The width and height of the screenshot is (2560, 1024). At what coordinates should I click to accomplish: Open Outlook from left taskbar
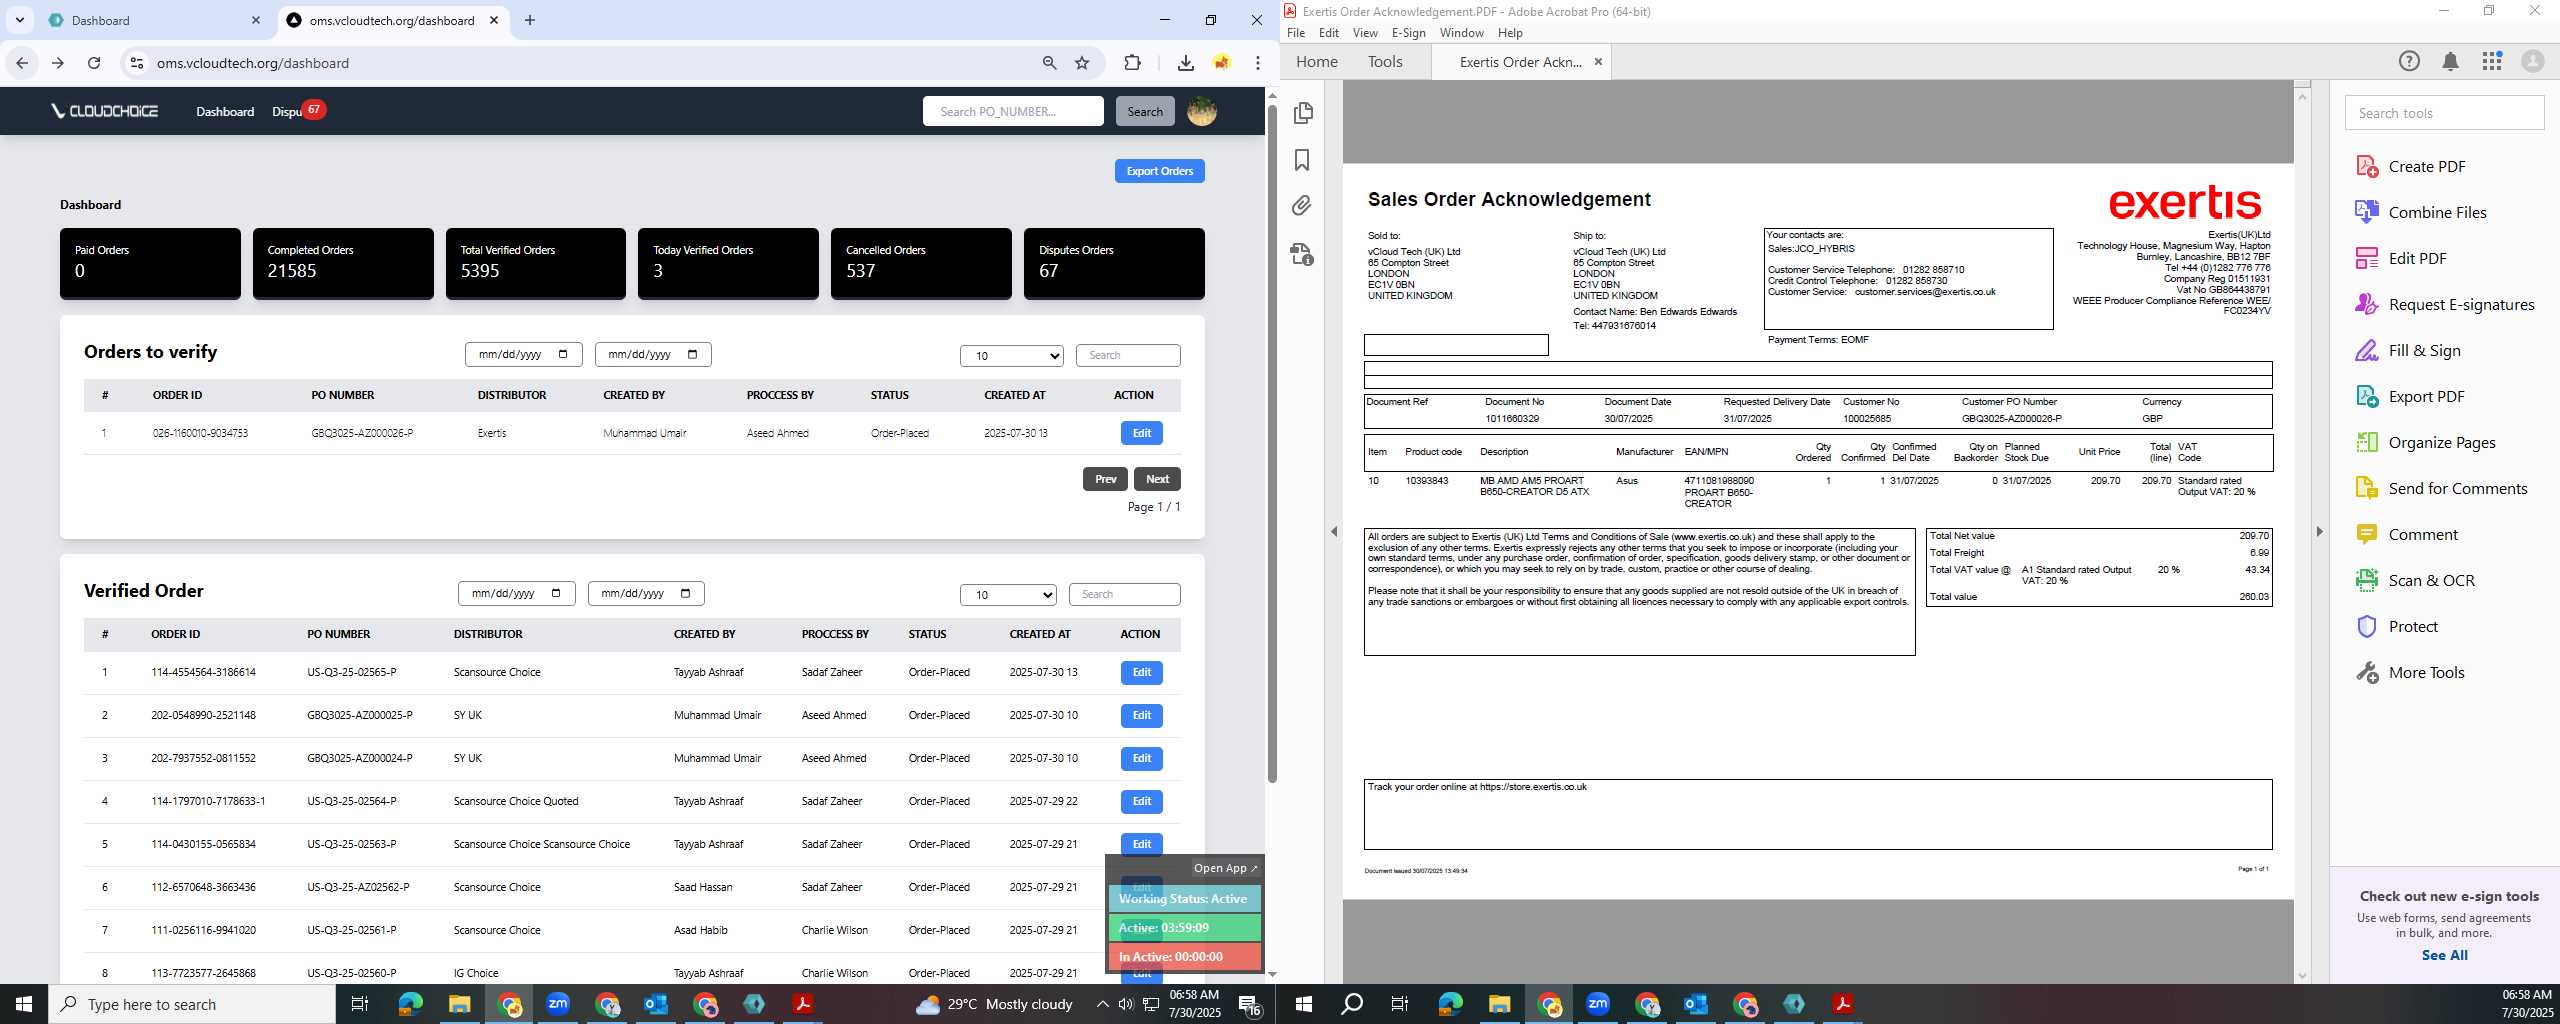(656, 1004)
